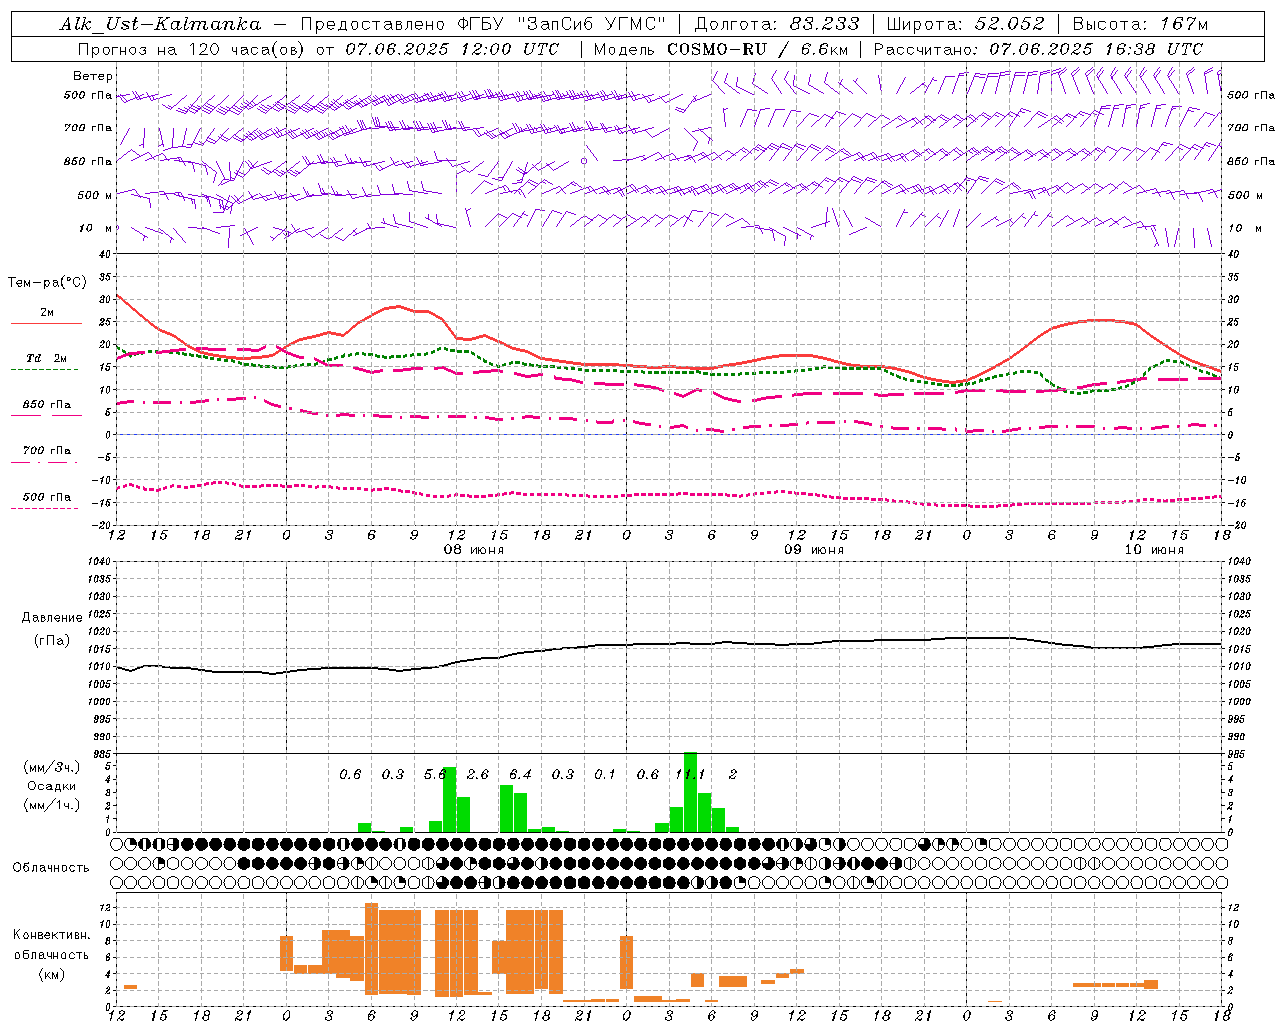1280x1024 pixels.
Task: Click the longitude text Долгота: 83.233
Action: pyautogui.click(x=776, y=24)
